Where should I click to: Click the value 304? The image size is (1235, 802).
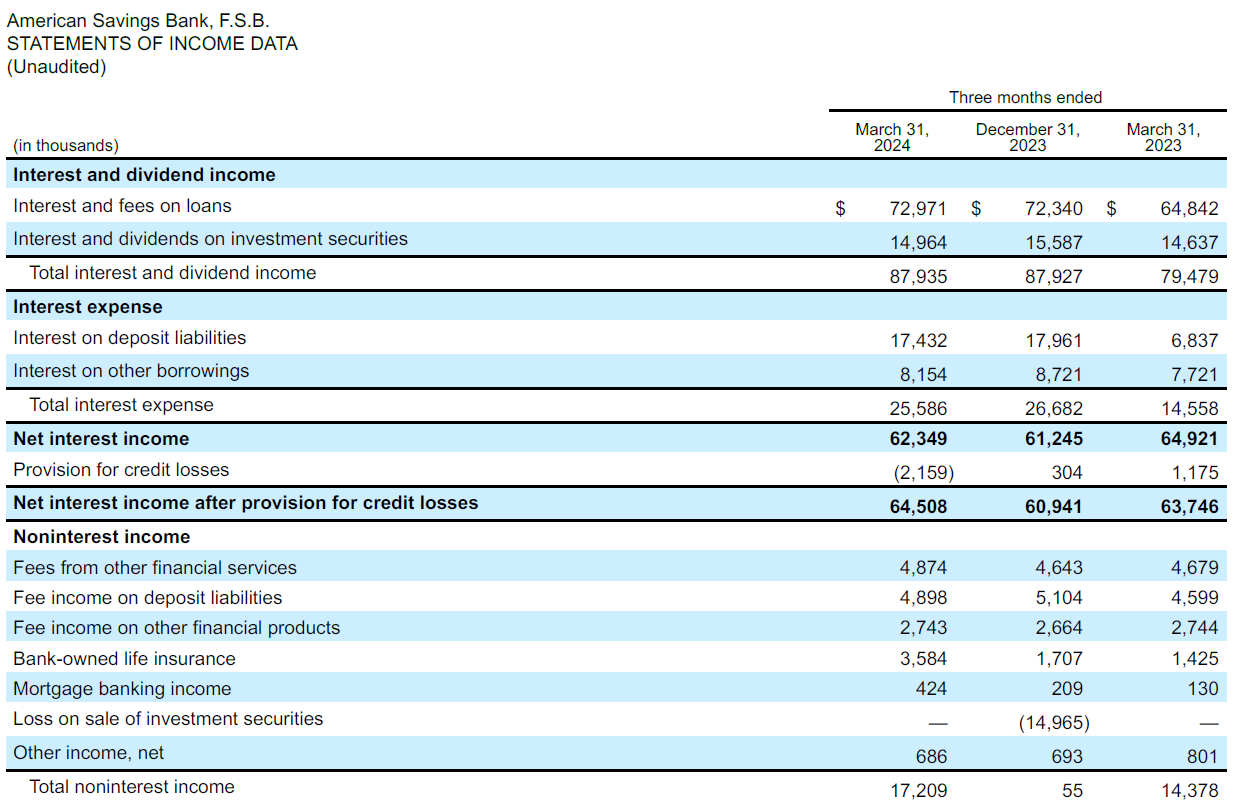(1067, 473)
